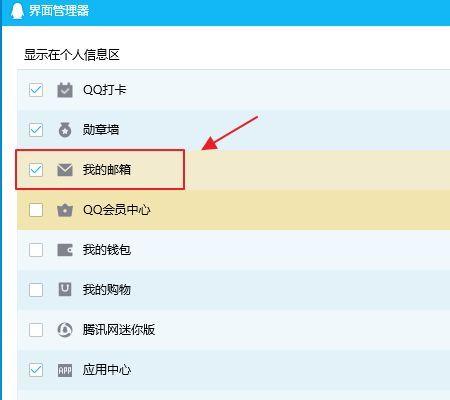Viewport: 450px width, 400px height.
Task: Enable the QQ会员中心 checkbox
Action: point(36,210)
